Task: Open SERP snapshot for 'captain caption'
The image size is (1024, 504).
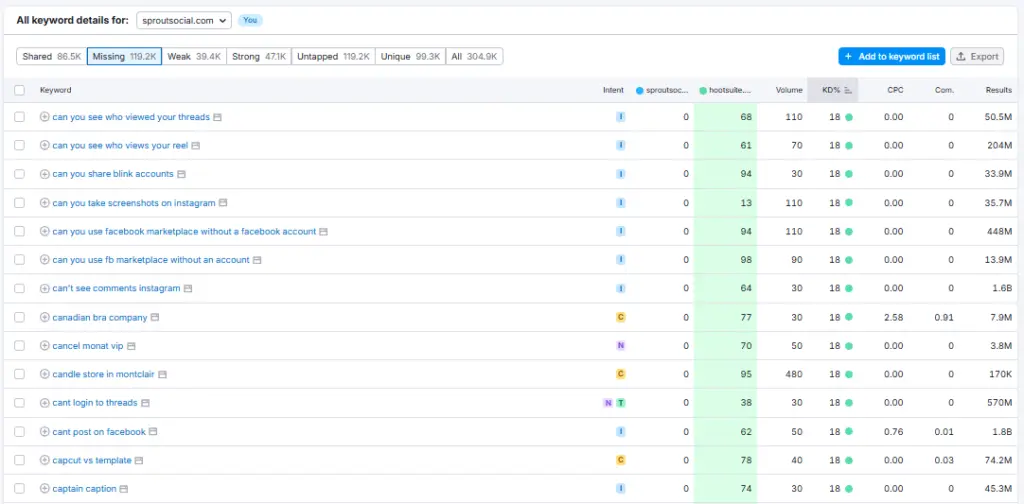Action: [x=124, y=489]
